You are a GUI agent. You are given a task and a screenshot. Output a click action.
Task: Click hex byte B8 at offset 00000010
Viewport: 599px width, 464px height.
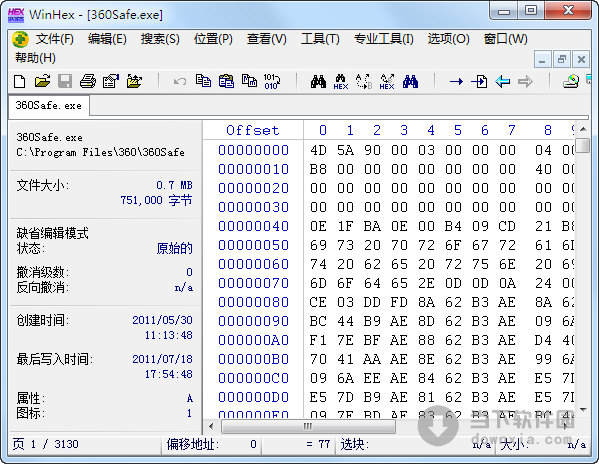tap(318, 169)
